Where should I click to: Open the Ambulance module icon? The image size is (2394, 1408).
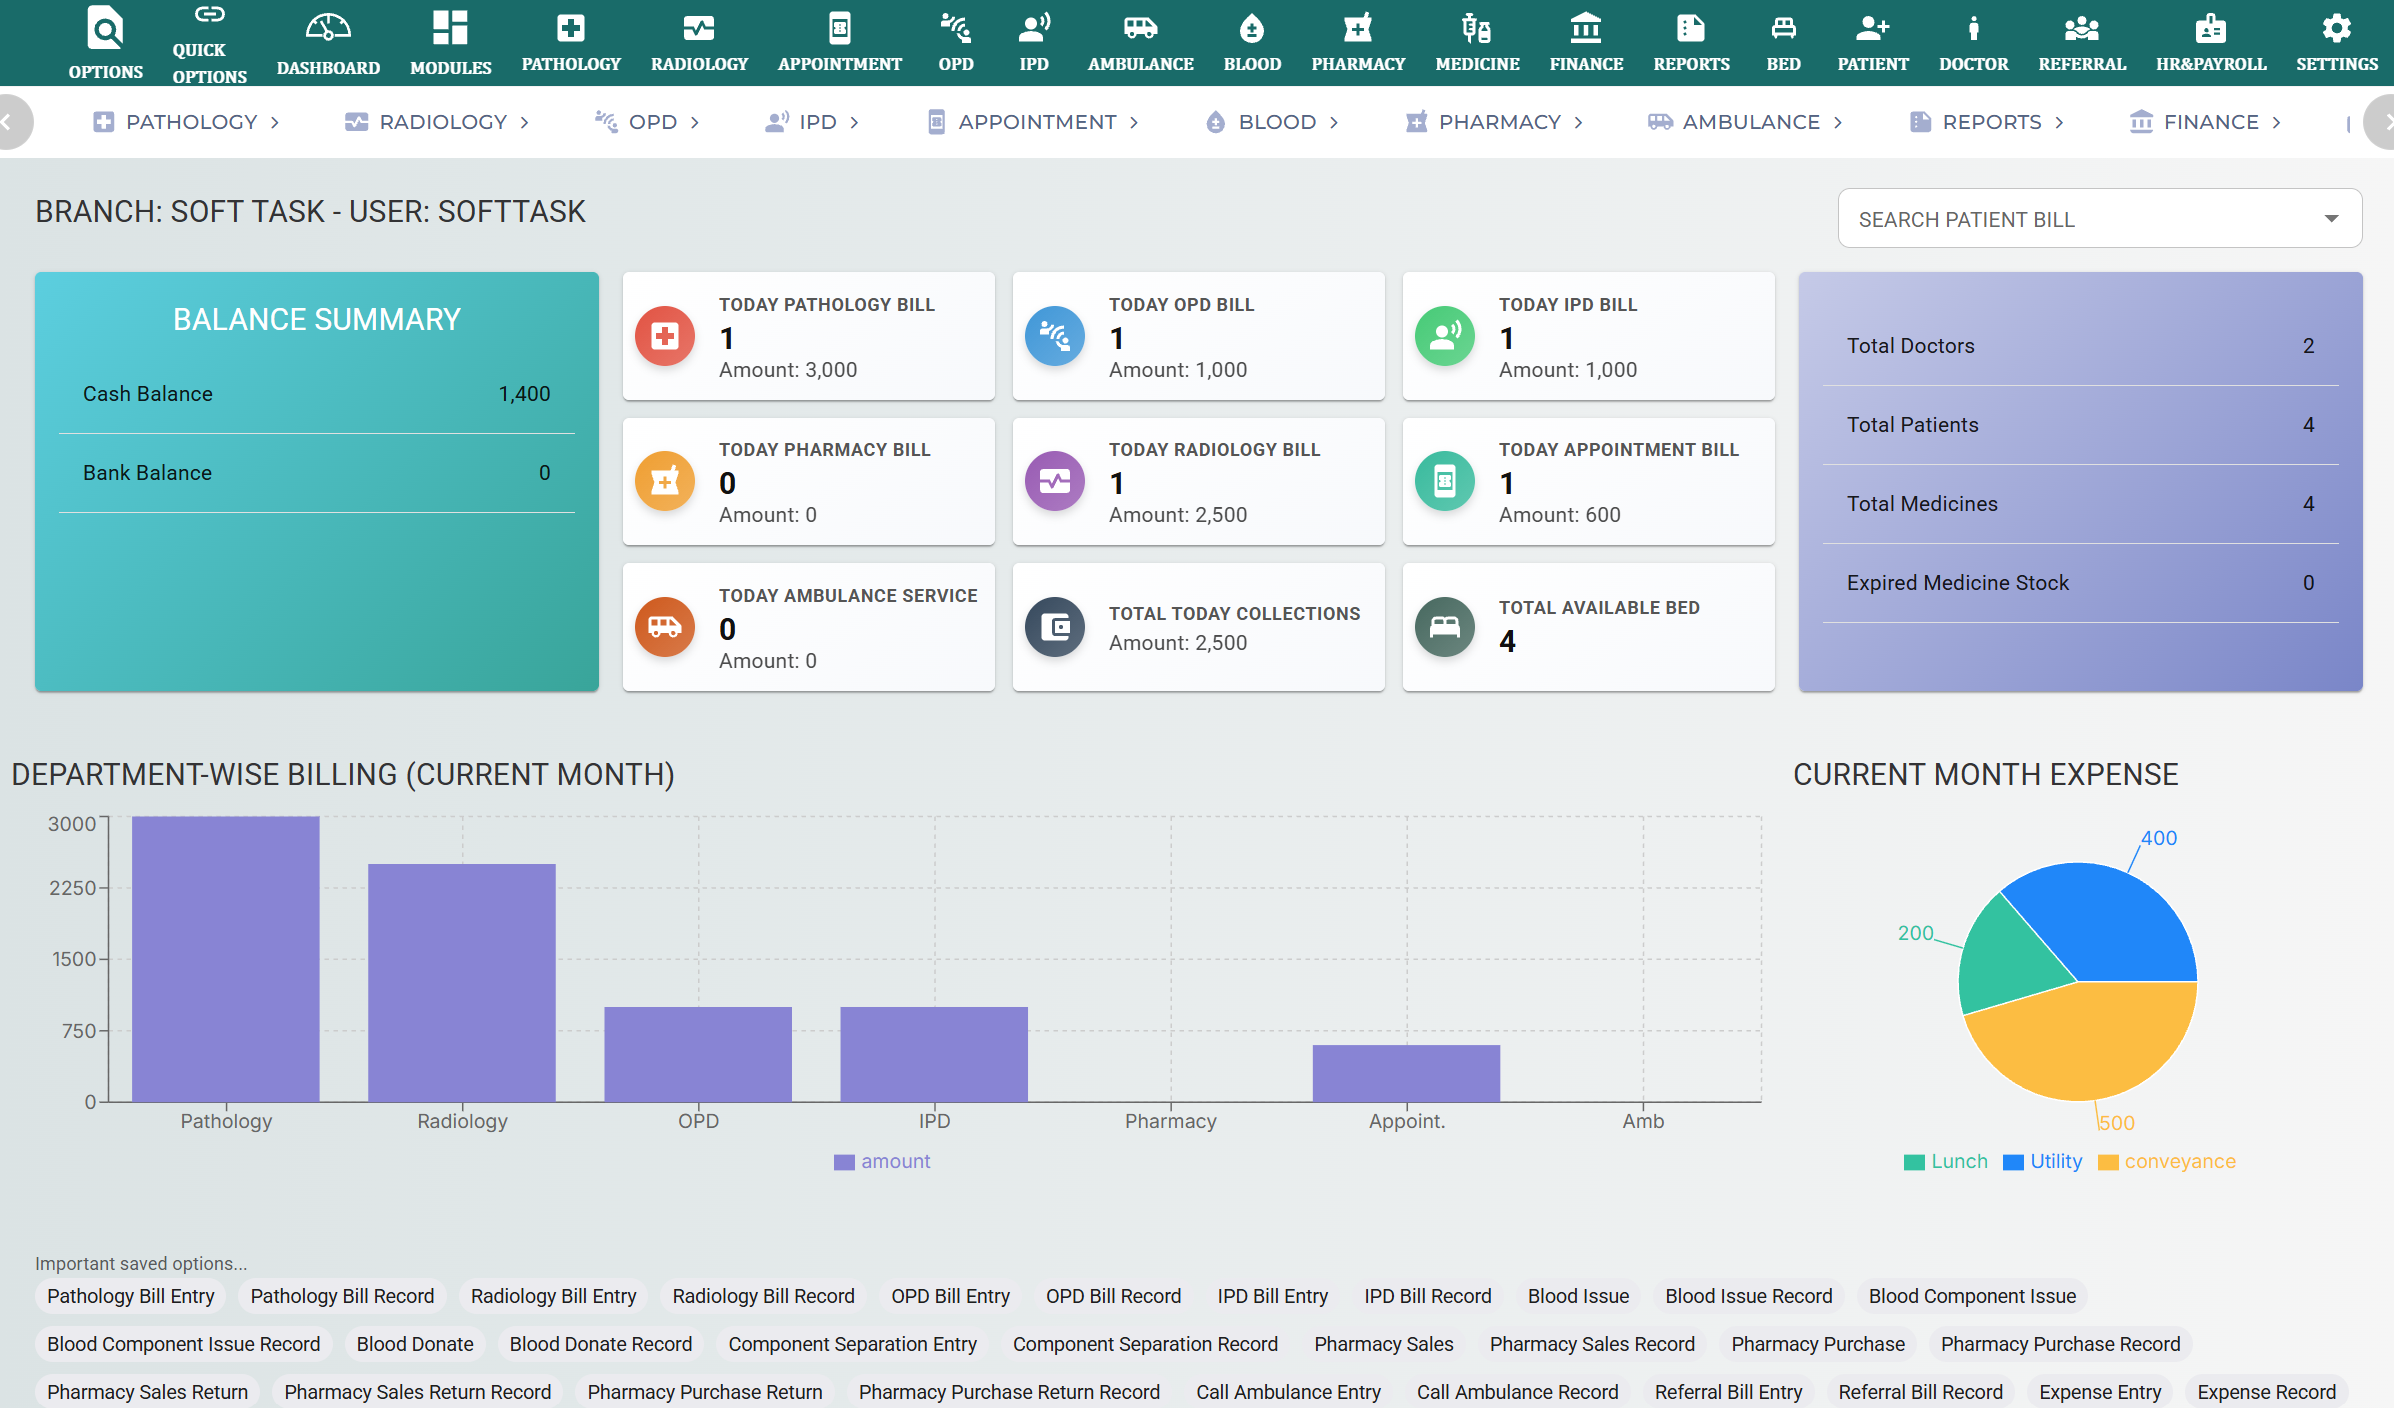point(1139,42)
